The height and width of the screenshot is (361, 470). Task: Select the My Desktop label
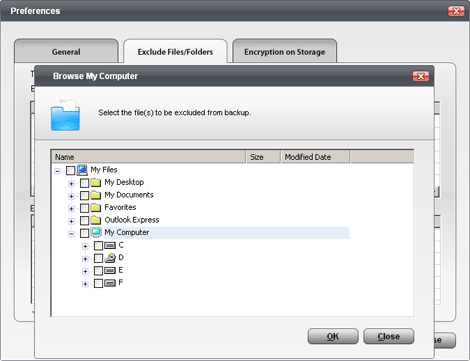click(x=124, y=182)
